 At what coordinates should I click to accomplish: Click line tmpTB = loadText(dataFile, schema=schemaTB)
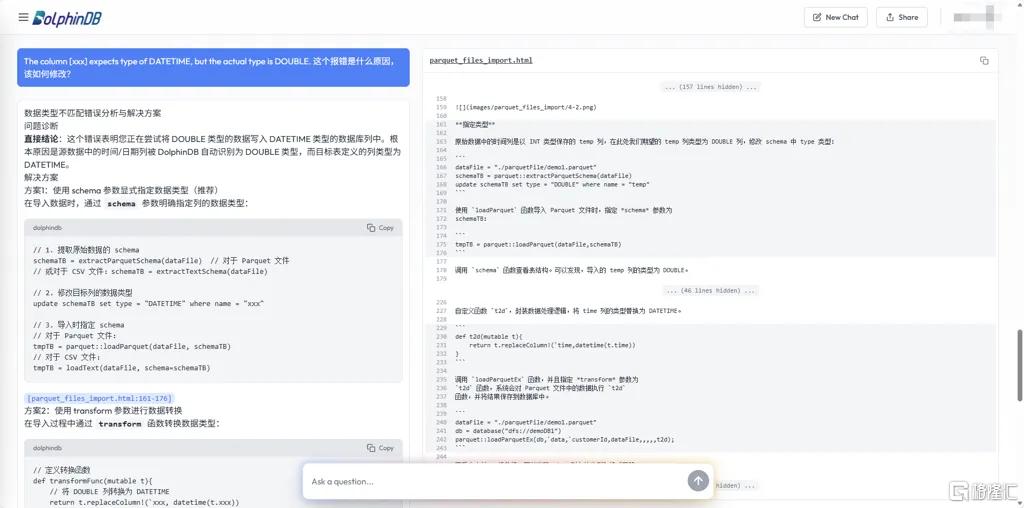tap(121, 368)
